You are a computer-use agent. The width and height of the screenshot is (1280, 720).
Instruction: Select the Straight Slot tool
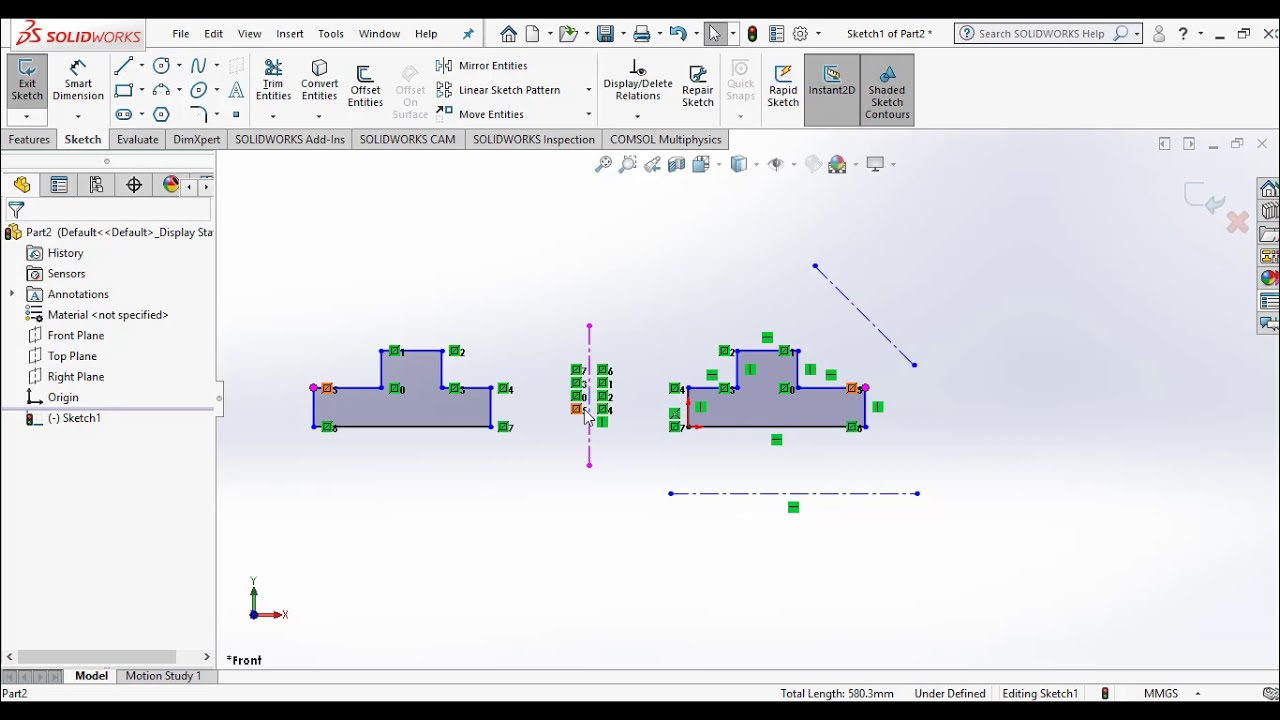coord(124,114)
